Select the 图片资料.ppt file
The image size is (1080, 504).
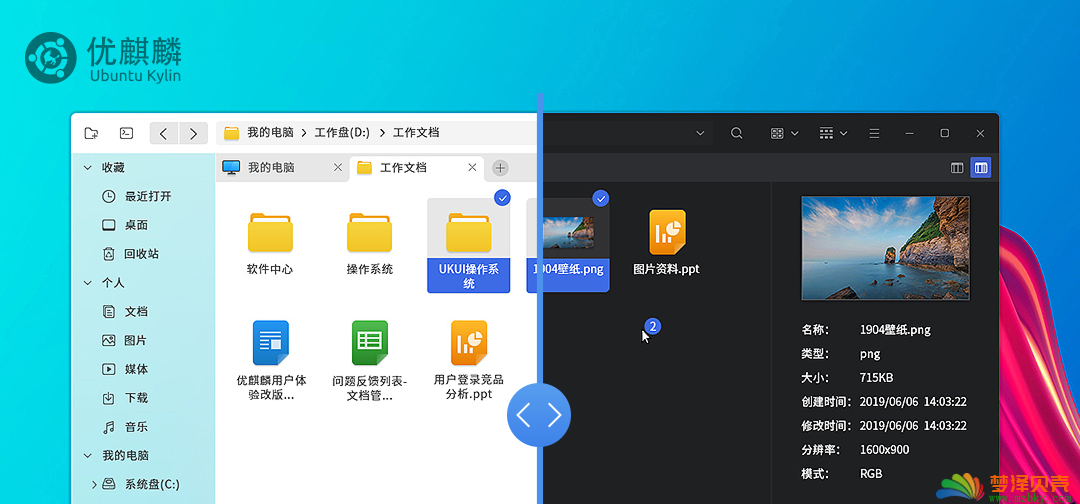667,233
